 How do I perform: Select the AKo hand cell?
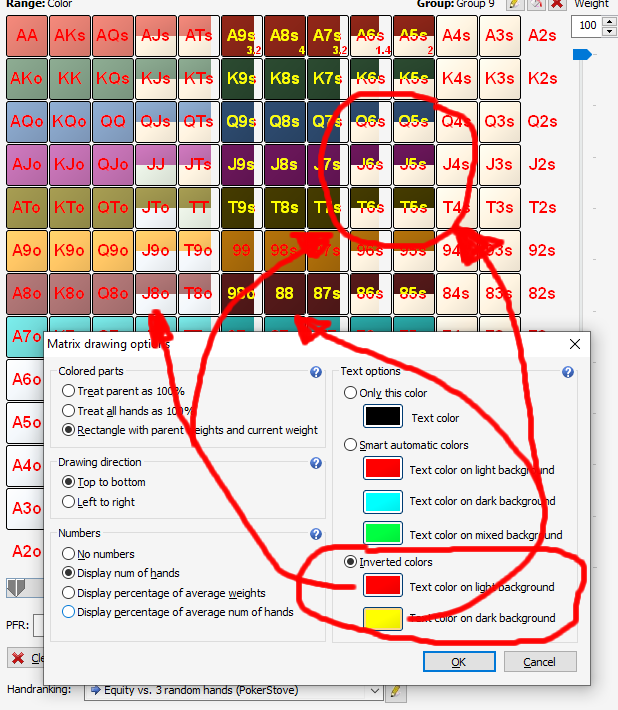tap(27, 79)
